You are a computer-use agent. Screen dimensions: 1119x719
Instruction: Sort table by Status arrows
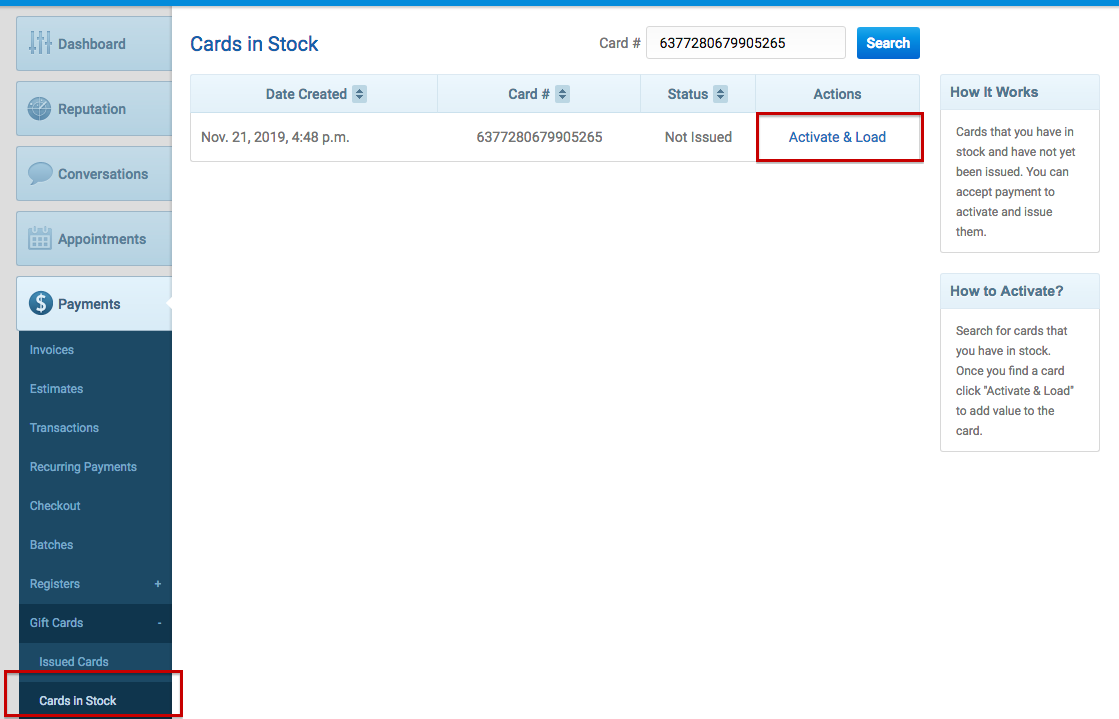tap(720, 94)
